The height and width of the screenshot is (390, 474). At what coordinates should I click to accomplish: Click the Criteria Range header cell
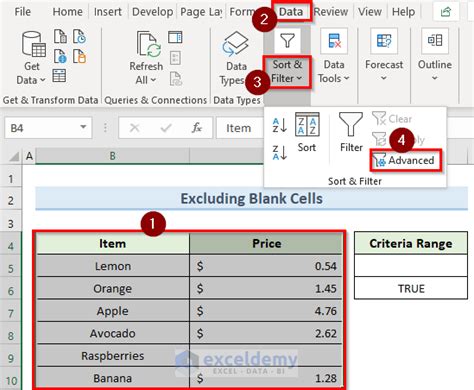click(411, 243)
